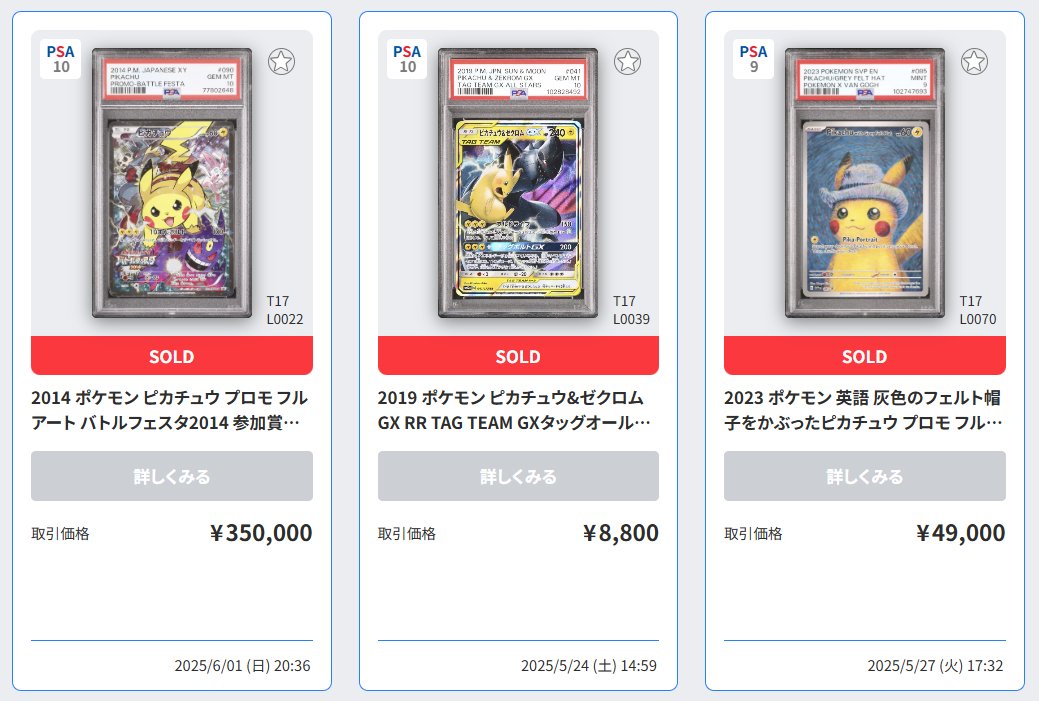Image resolution: width=1039 pixels, height=701 pixels.
Task: Open the Grey Felt Hat Pikachu slab image
Action: 865,182
